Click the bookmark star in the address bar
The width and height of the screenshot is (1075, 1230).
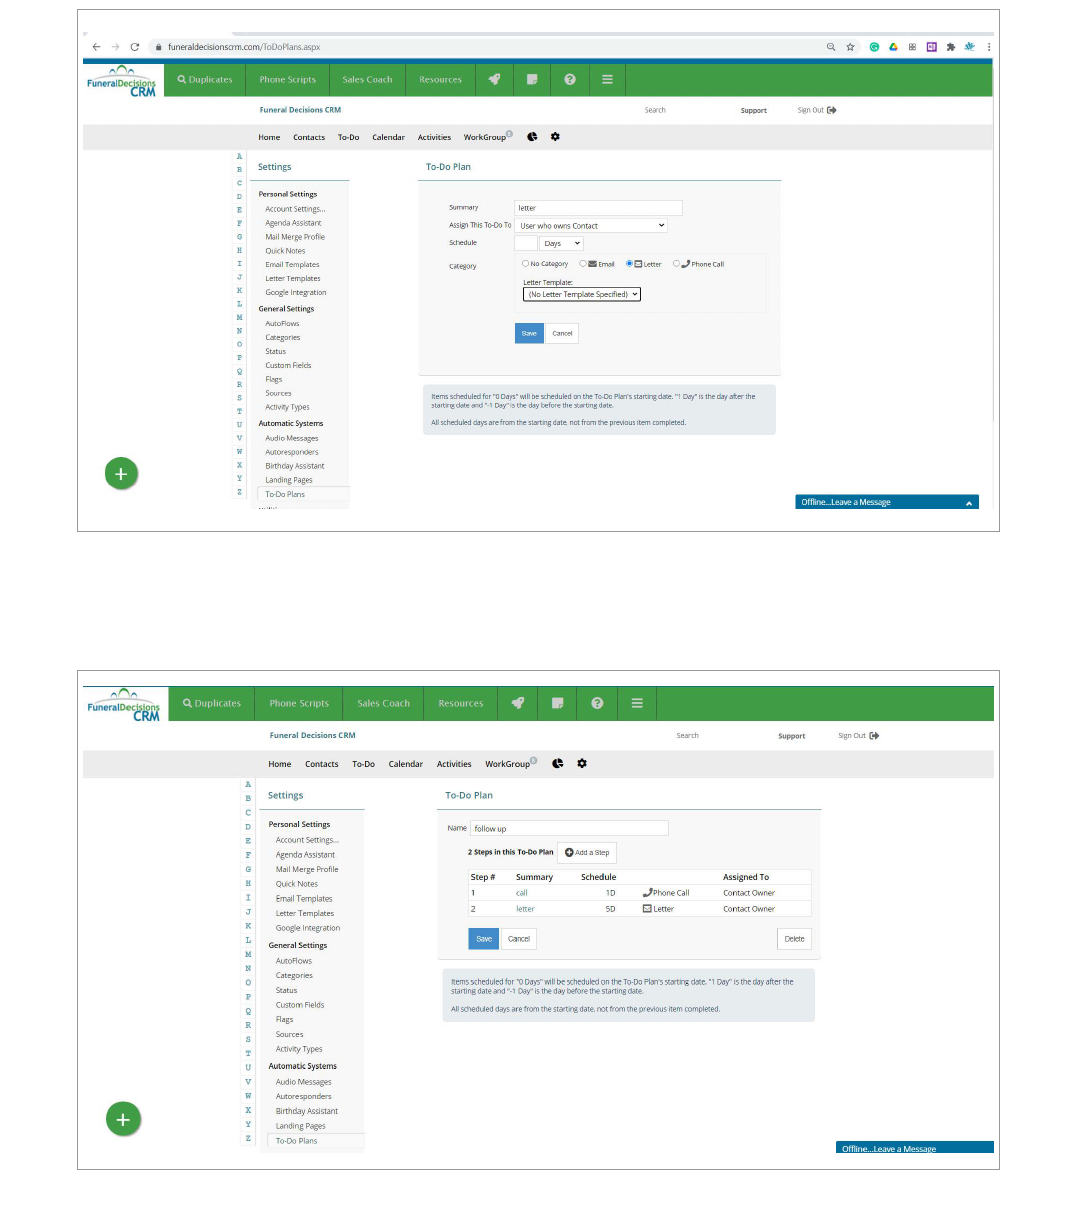pos(850,47)
